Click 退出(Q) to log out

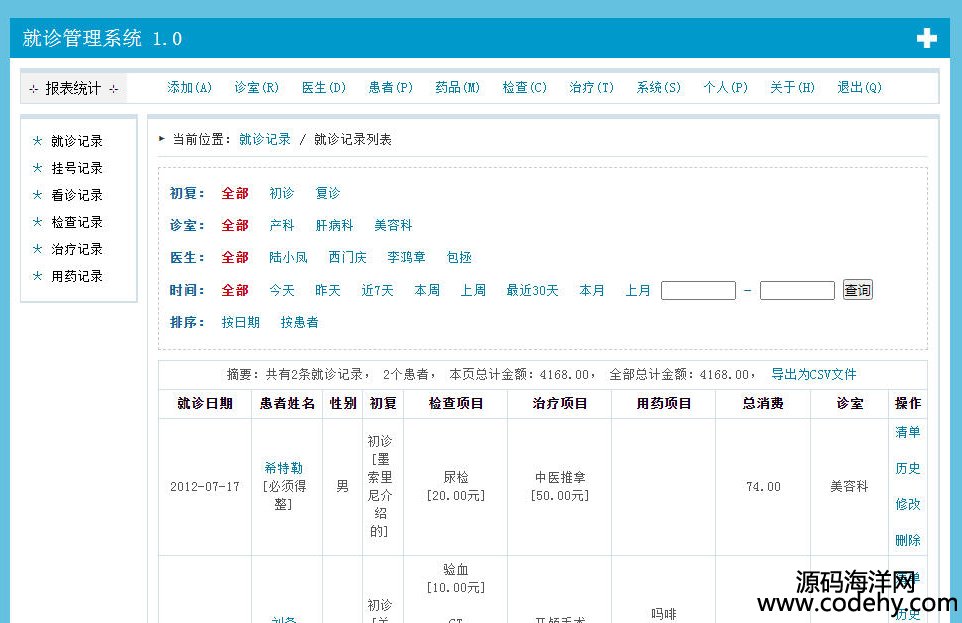tap(860, 87)
